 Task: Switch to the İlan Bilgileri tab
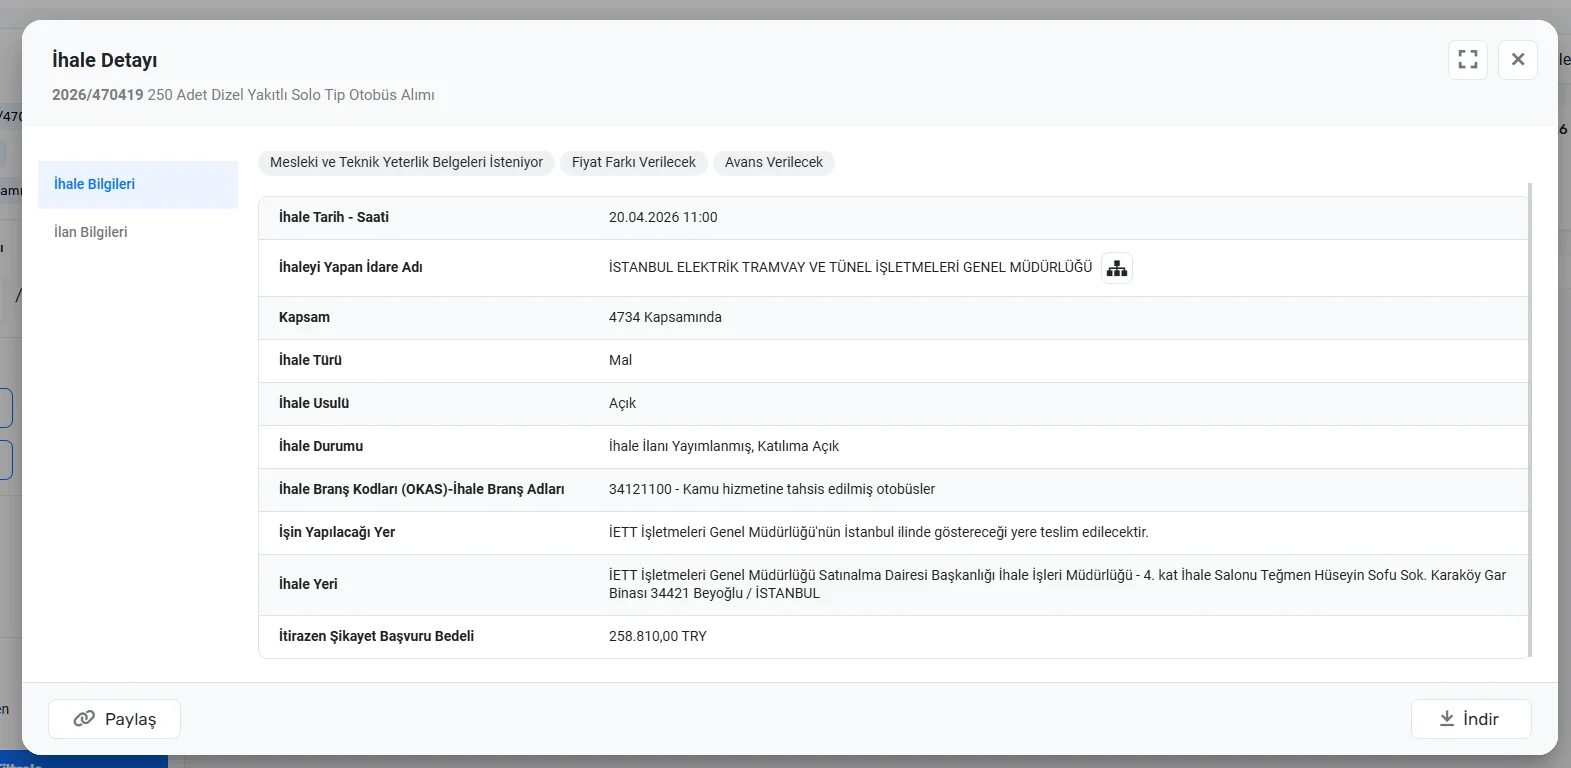tap(91, 232)
